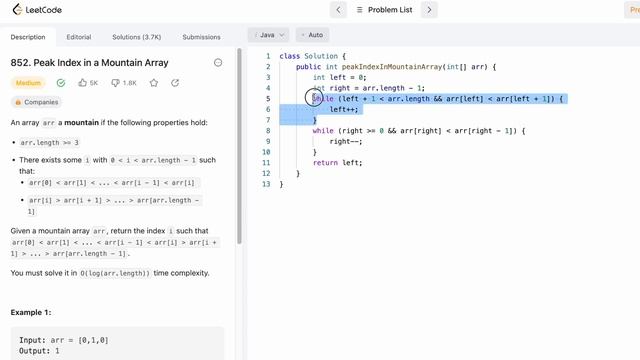The height and width of the screenshot is (360, 640).
Task: Click line number 13 in gutter
Action: click(266, 184)
